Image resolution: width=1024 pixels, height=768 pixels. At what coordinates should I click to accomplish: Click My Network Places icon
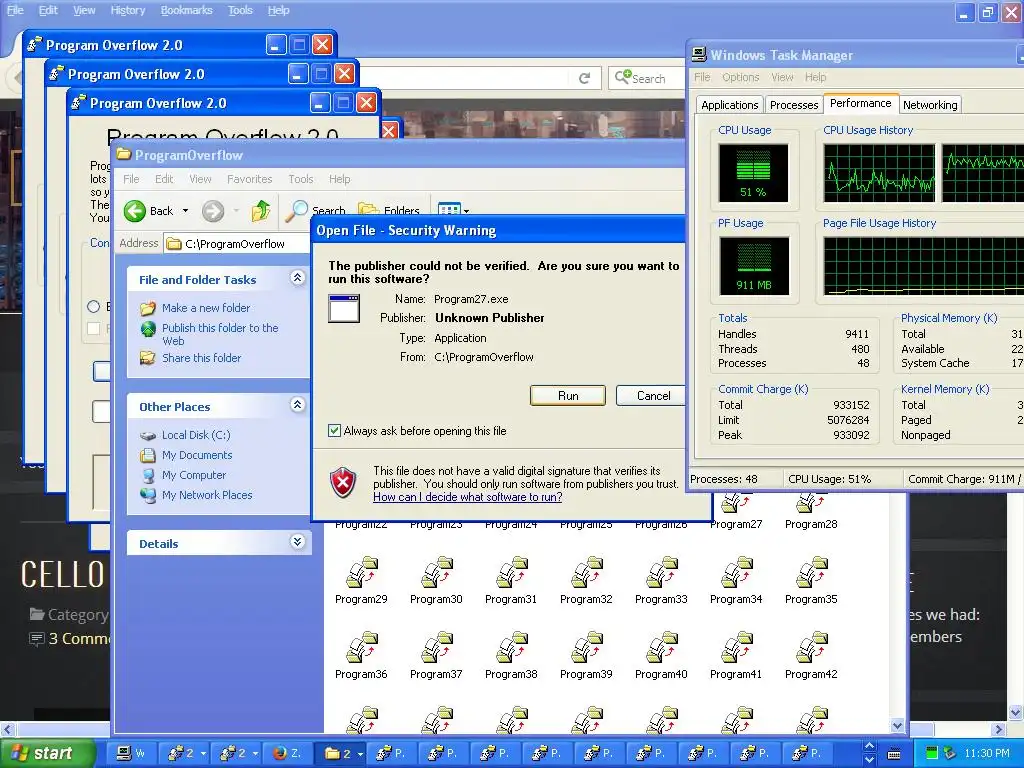(x=148, y=495)
